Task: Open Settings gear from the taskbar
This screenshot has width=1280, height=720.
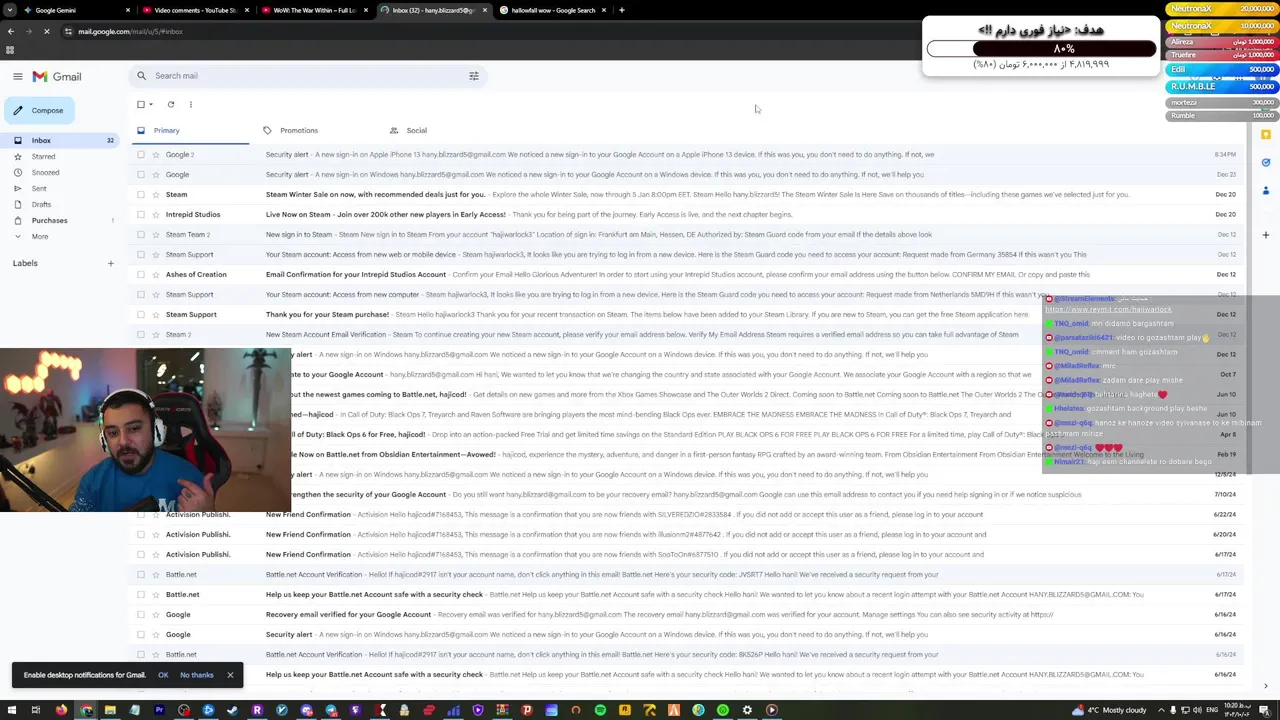Action: tap(747, 710)
